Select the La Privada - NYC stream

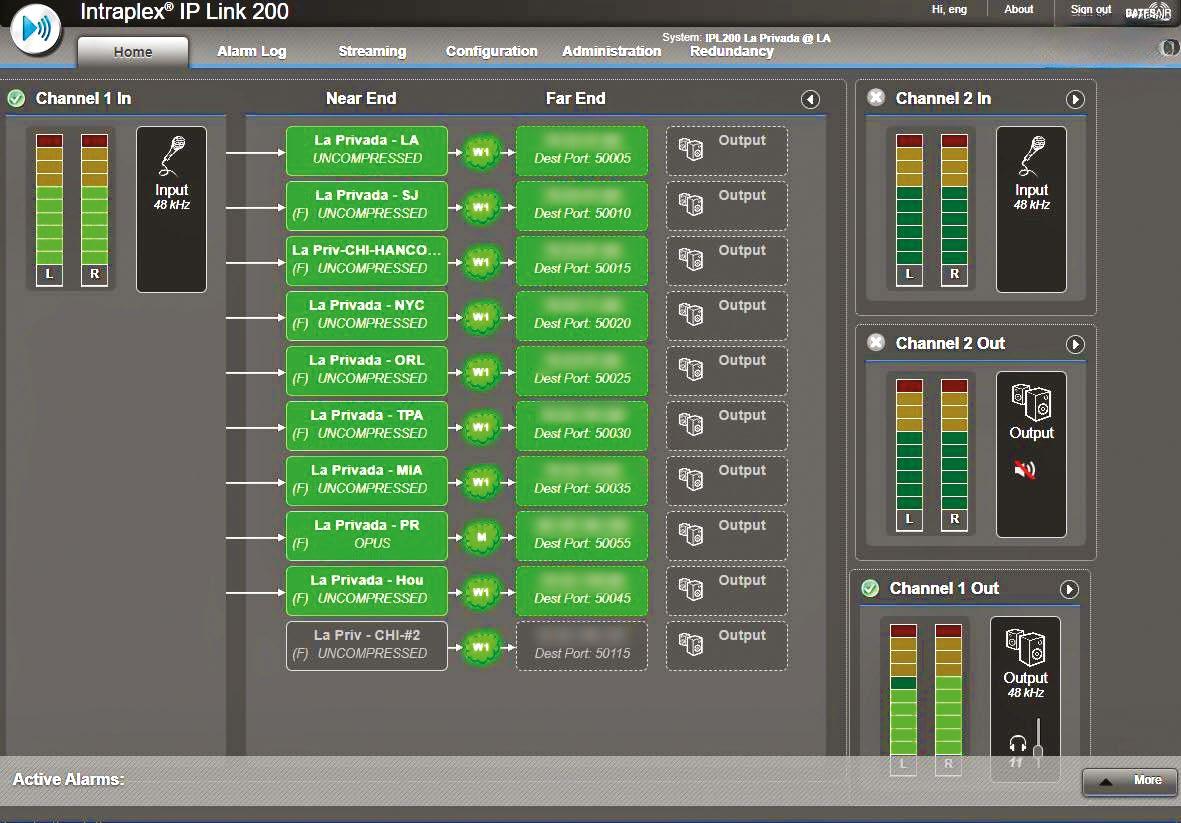coord(367,315)
